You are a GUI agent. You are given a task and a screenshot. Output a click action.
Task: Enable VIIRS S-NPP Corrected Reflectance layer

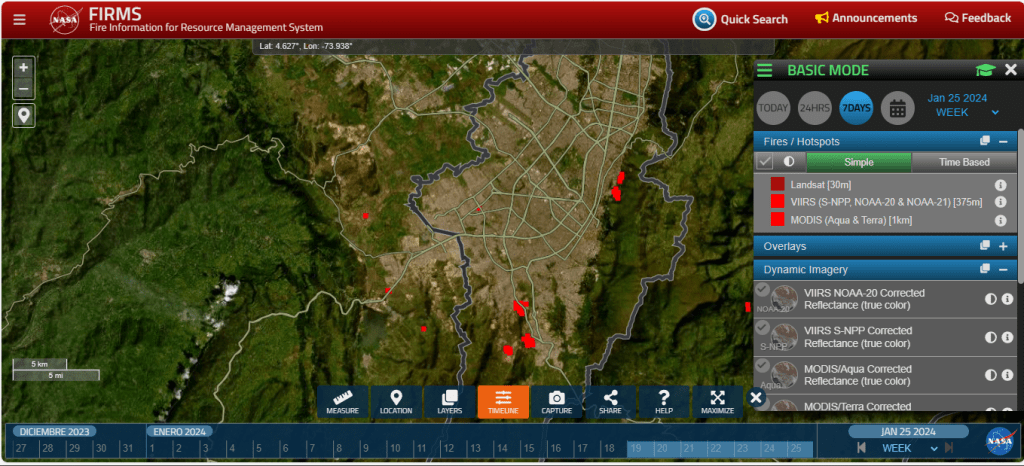click(762, 328)
